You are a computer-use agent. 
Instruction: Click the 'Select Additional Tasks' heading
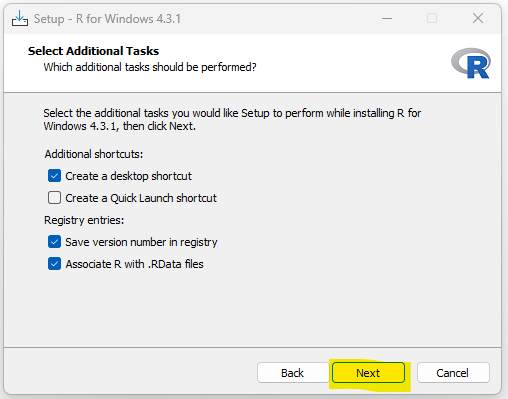[93, 51]
